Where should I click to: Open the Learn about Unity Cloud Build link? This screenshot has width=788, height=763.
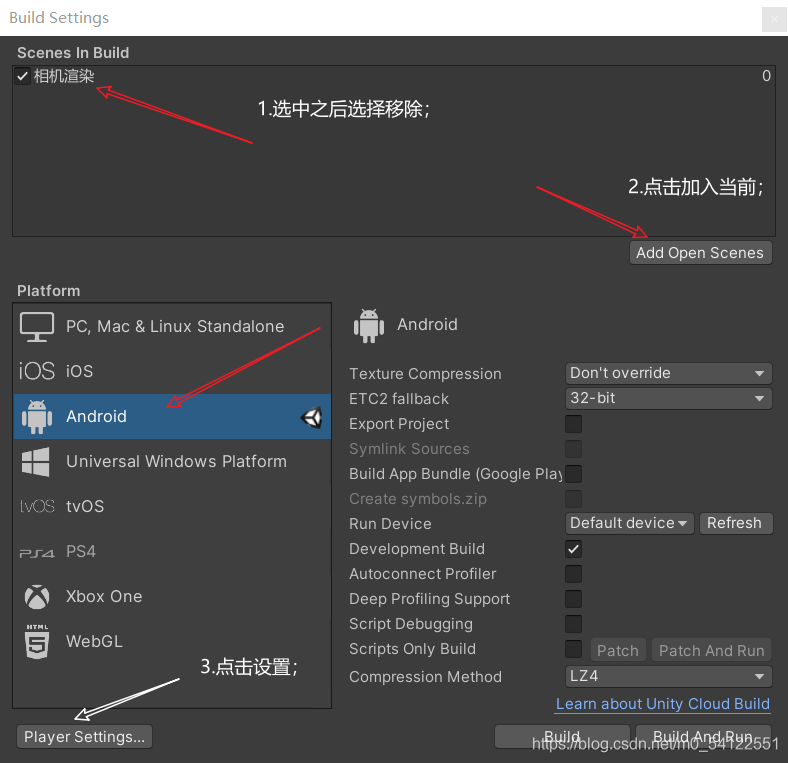663,704
